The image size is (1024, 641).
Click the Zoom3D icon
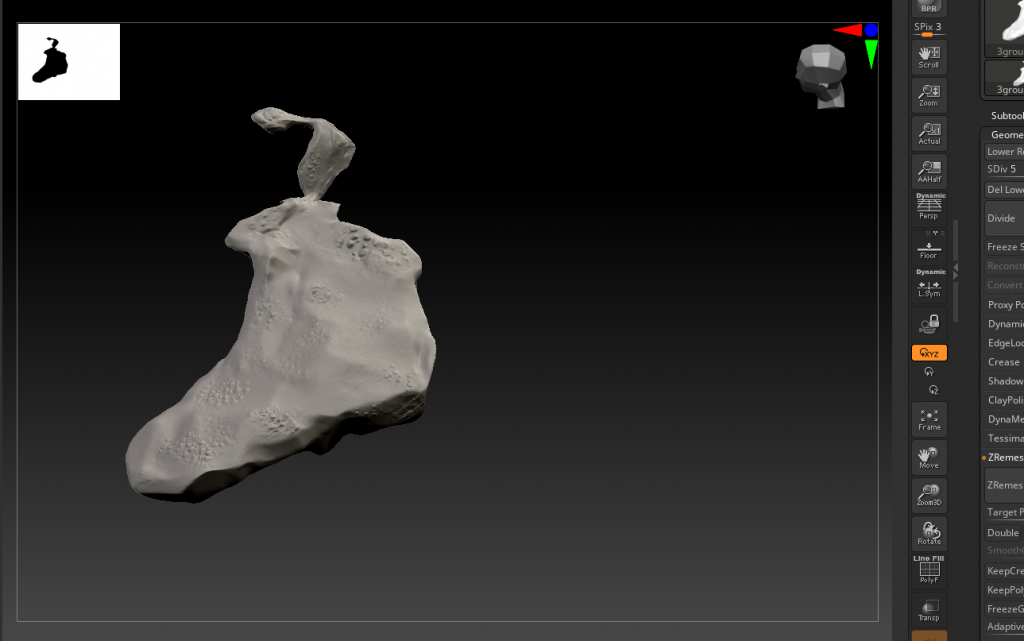point(929,494)
